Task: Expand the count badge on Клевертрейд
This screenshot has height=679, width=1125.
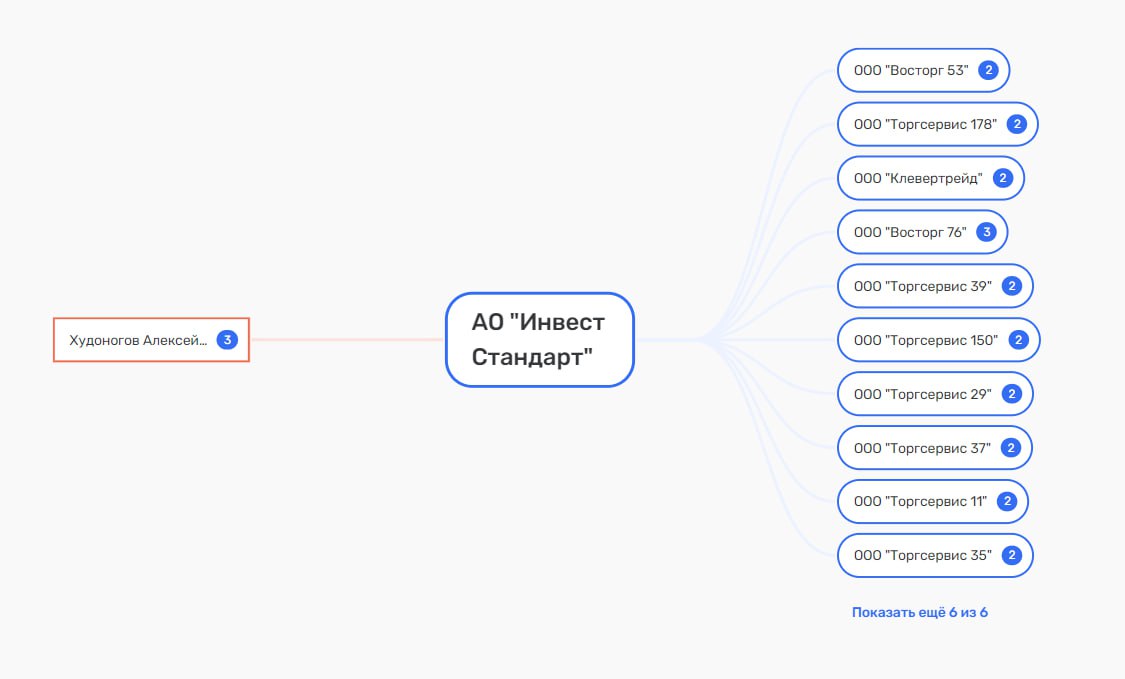Action: (1003, 178)
